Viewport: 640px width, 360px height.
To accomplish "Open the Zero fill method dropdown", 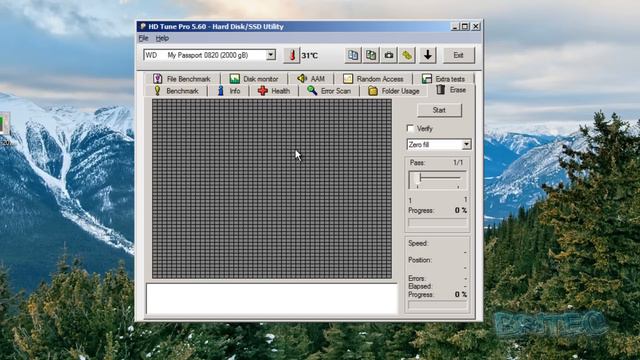I will [x=467, y=144].
